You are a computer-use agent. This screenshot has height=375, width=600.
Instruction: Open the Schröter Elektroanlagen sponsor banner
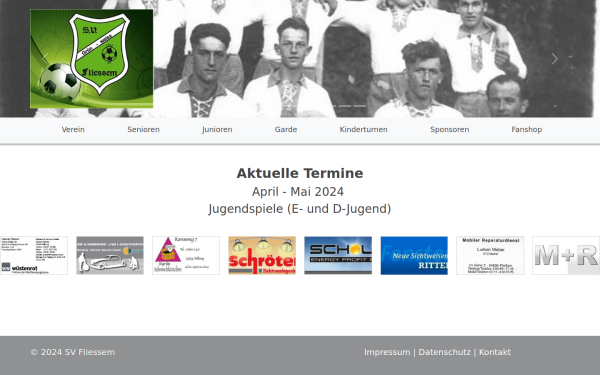click(x=262, y=255)
